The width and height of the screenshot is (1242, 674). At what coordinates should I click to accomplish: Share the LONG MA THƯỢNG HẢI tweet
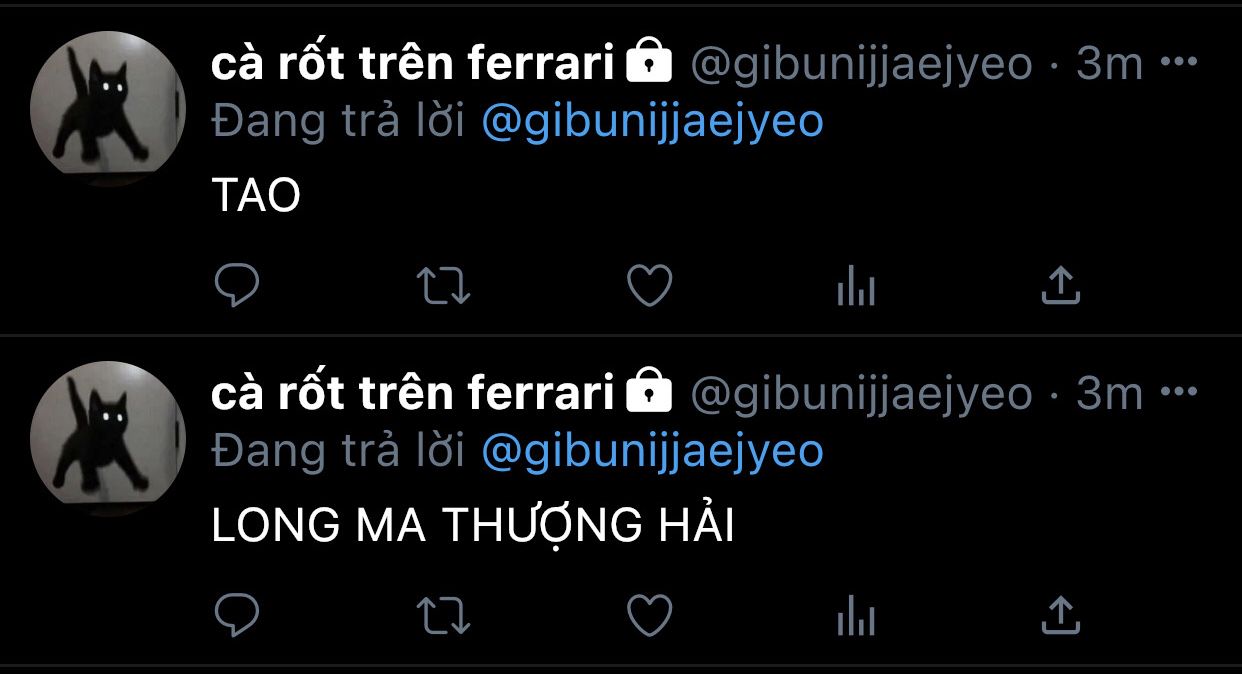point(1061,615)
